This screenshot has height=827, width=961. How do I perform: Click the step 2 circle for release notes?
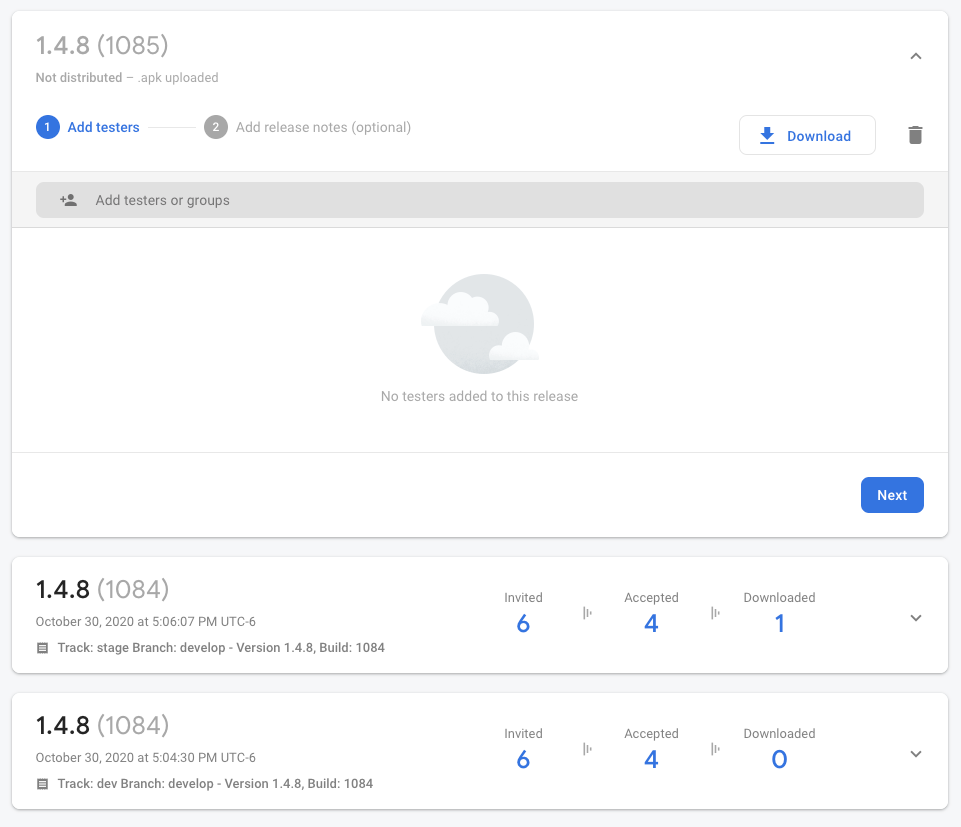216,127
